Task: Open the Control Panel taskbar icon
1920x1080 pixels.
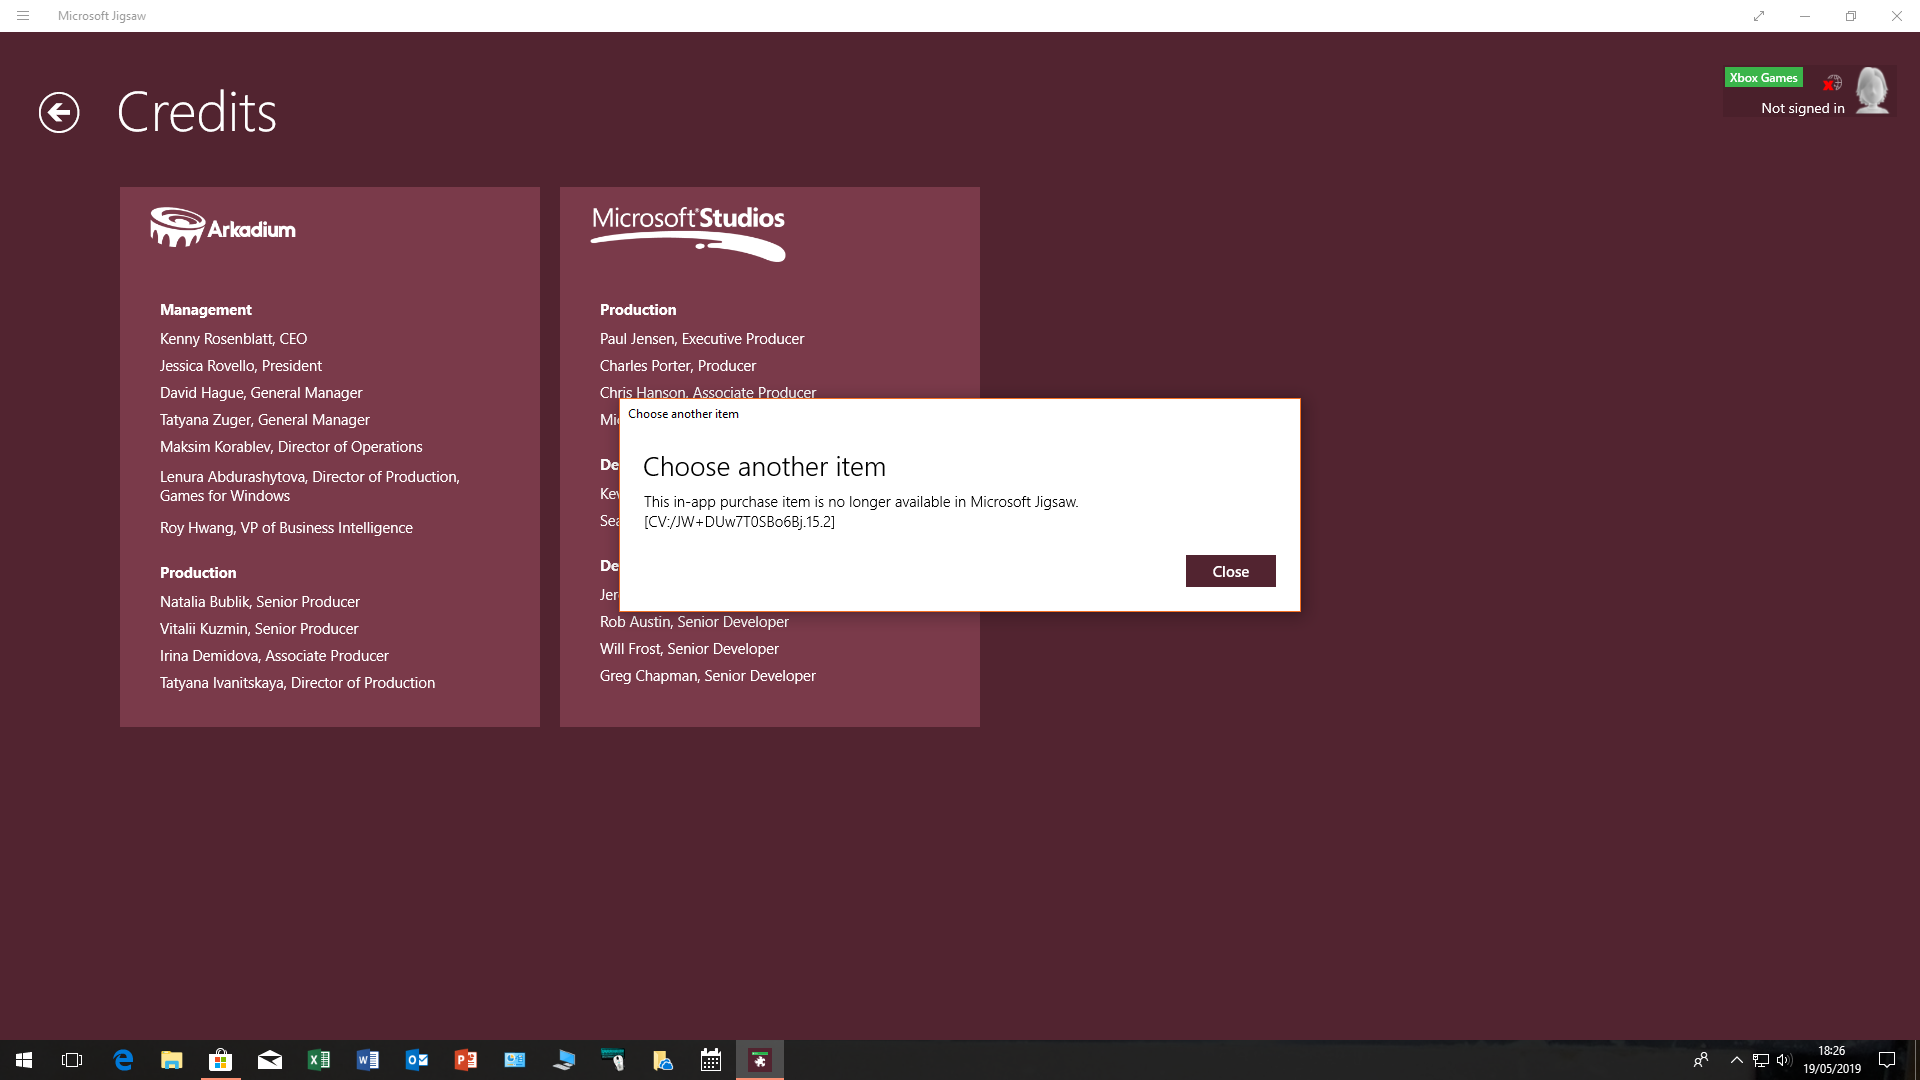Action: (x=515, y=1060)
